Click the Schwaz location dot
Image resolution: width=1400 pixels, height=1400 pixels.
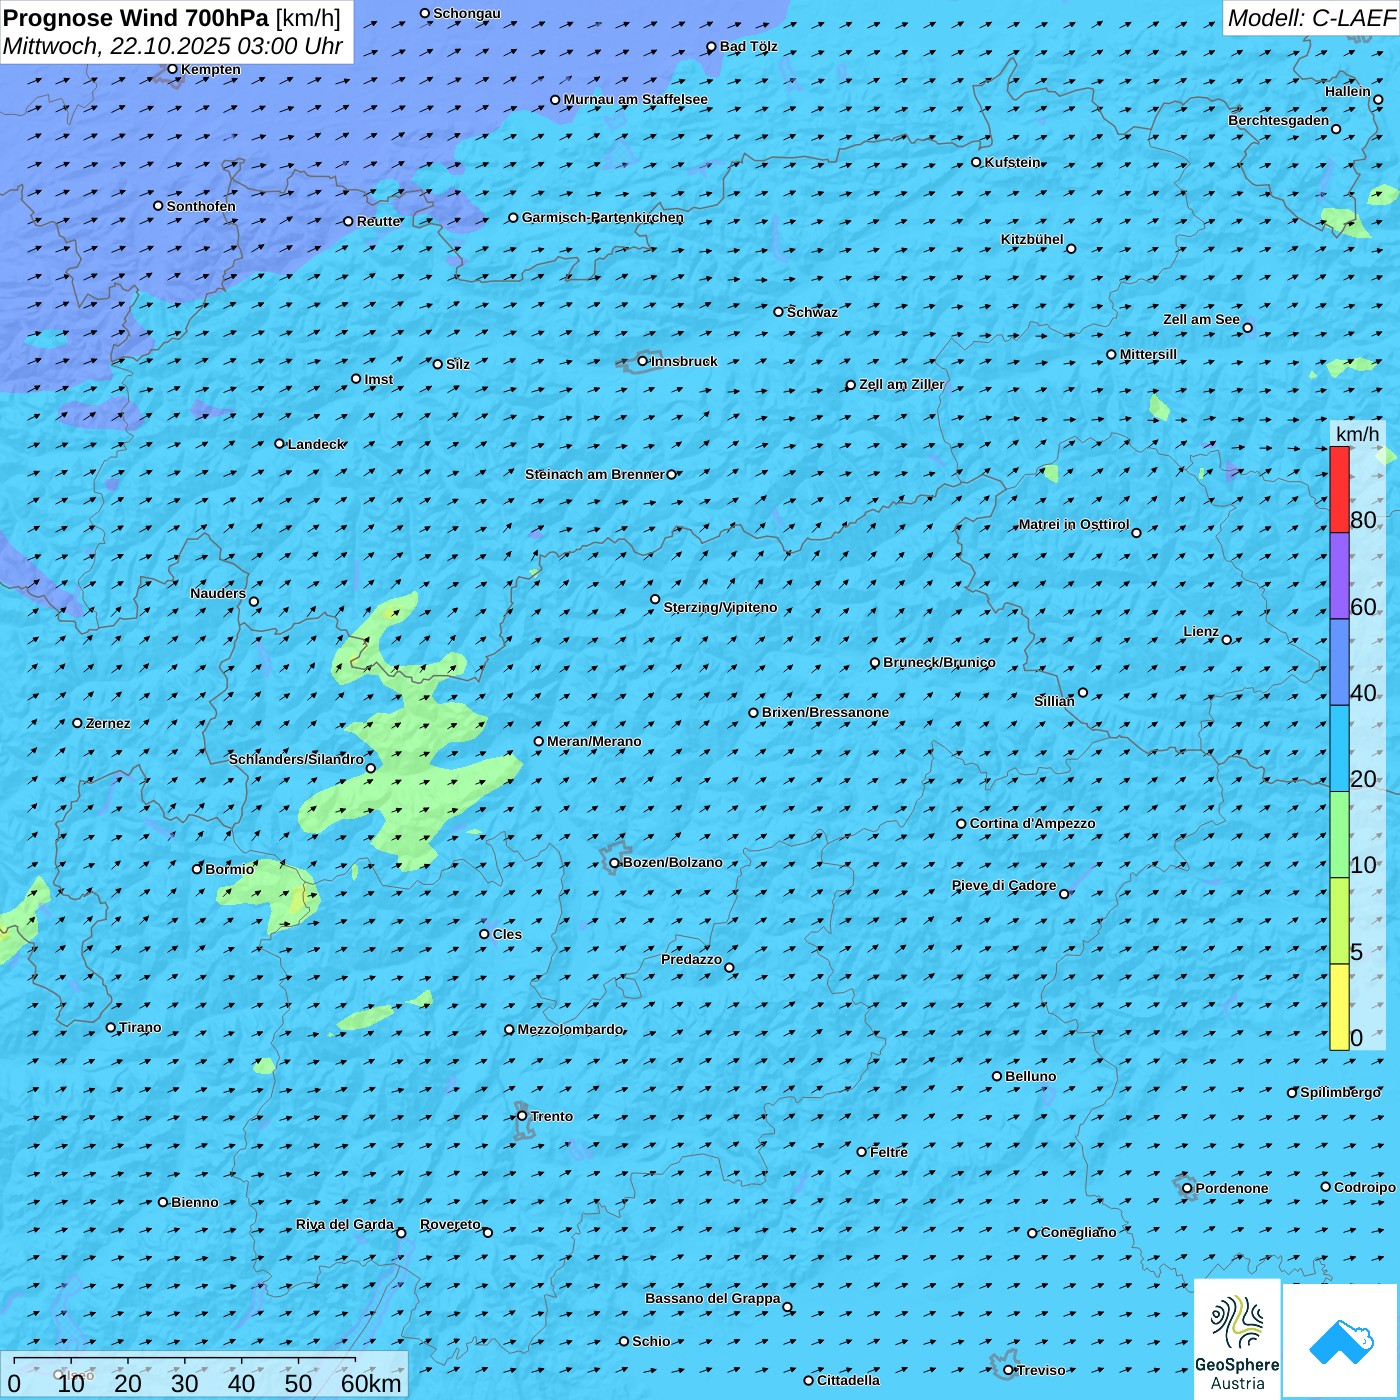click(779, 312)
